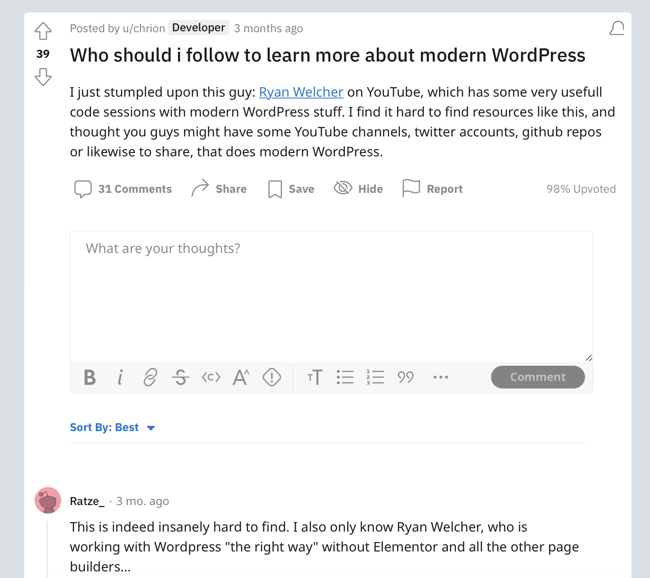Toggle inline code formatting
Viewport: 650px width, 578px height.
[x=211, y=377]
